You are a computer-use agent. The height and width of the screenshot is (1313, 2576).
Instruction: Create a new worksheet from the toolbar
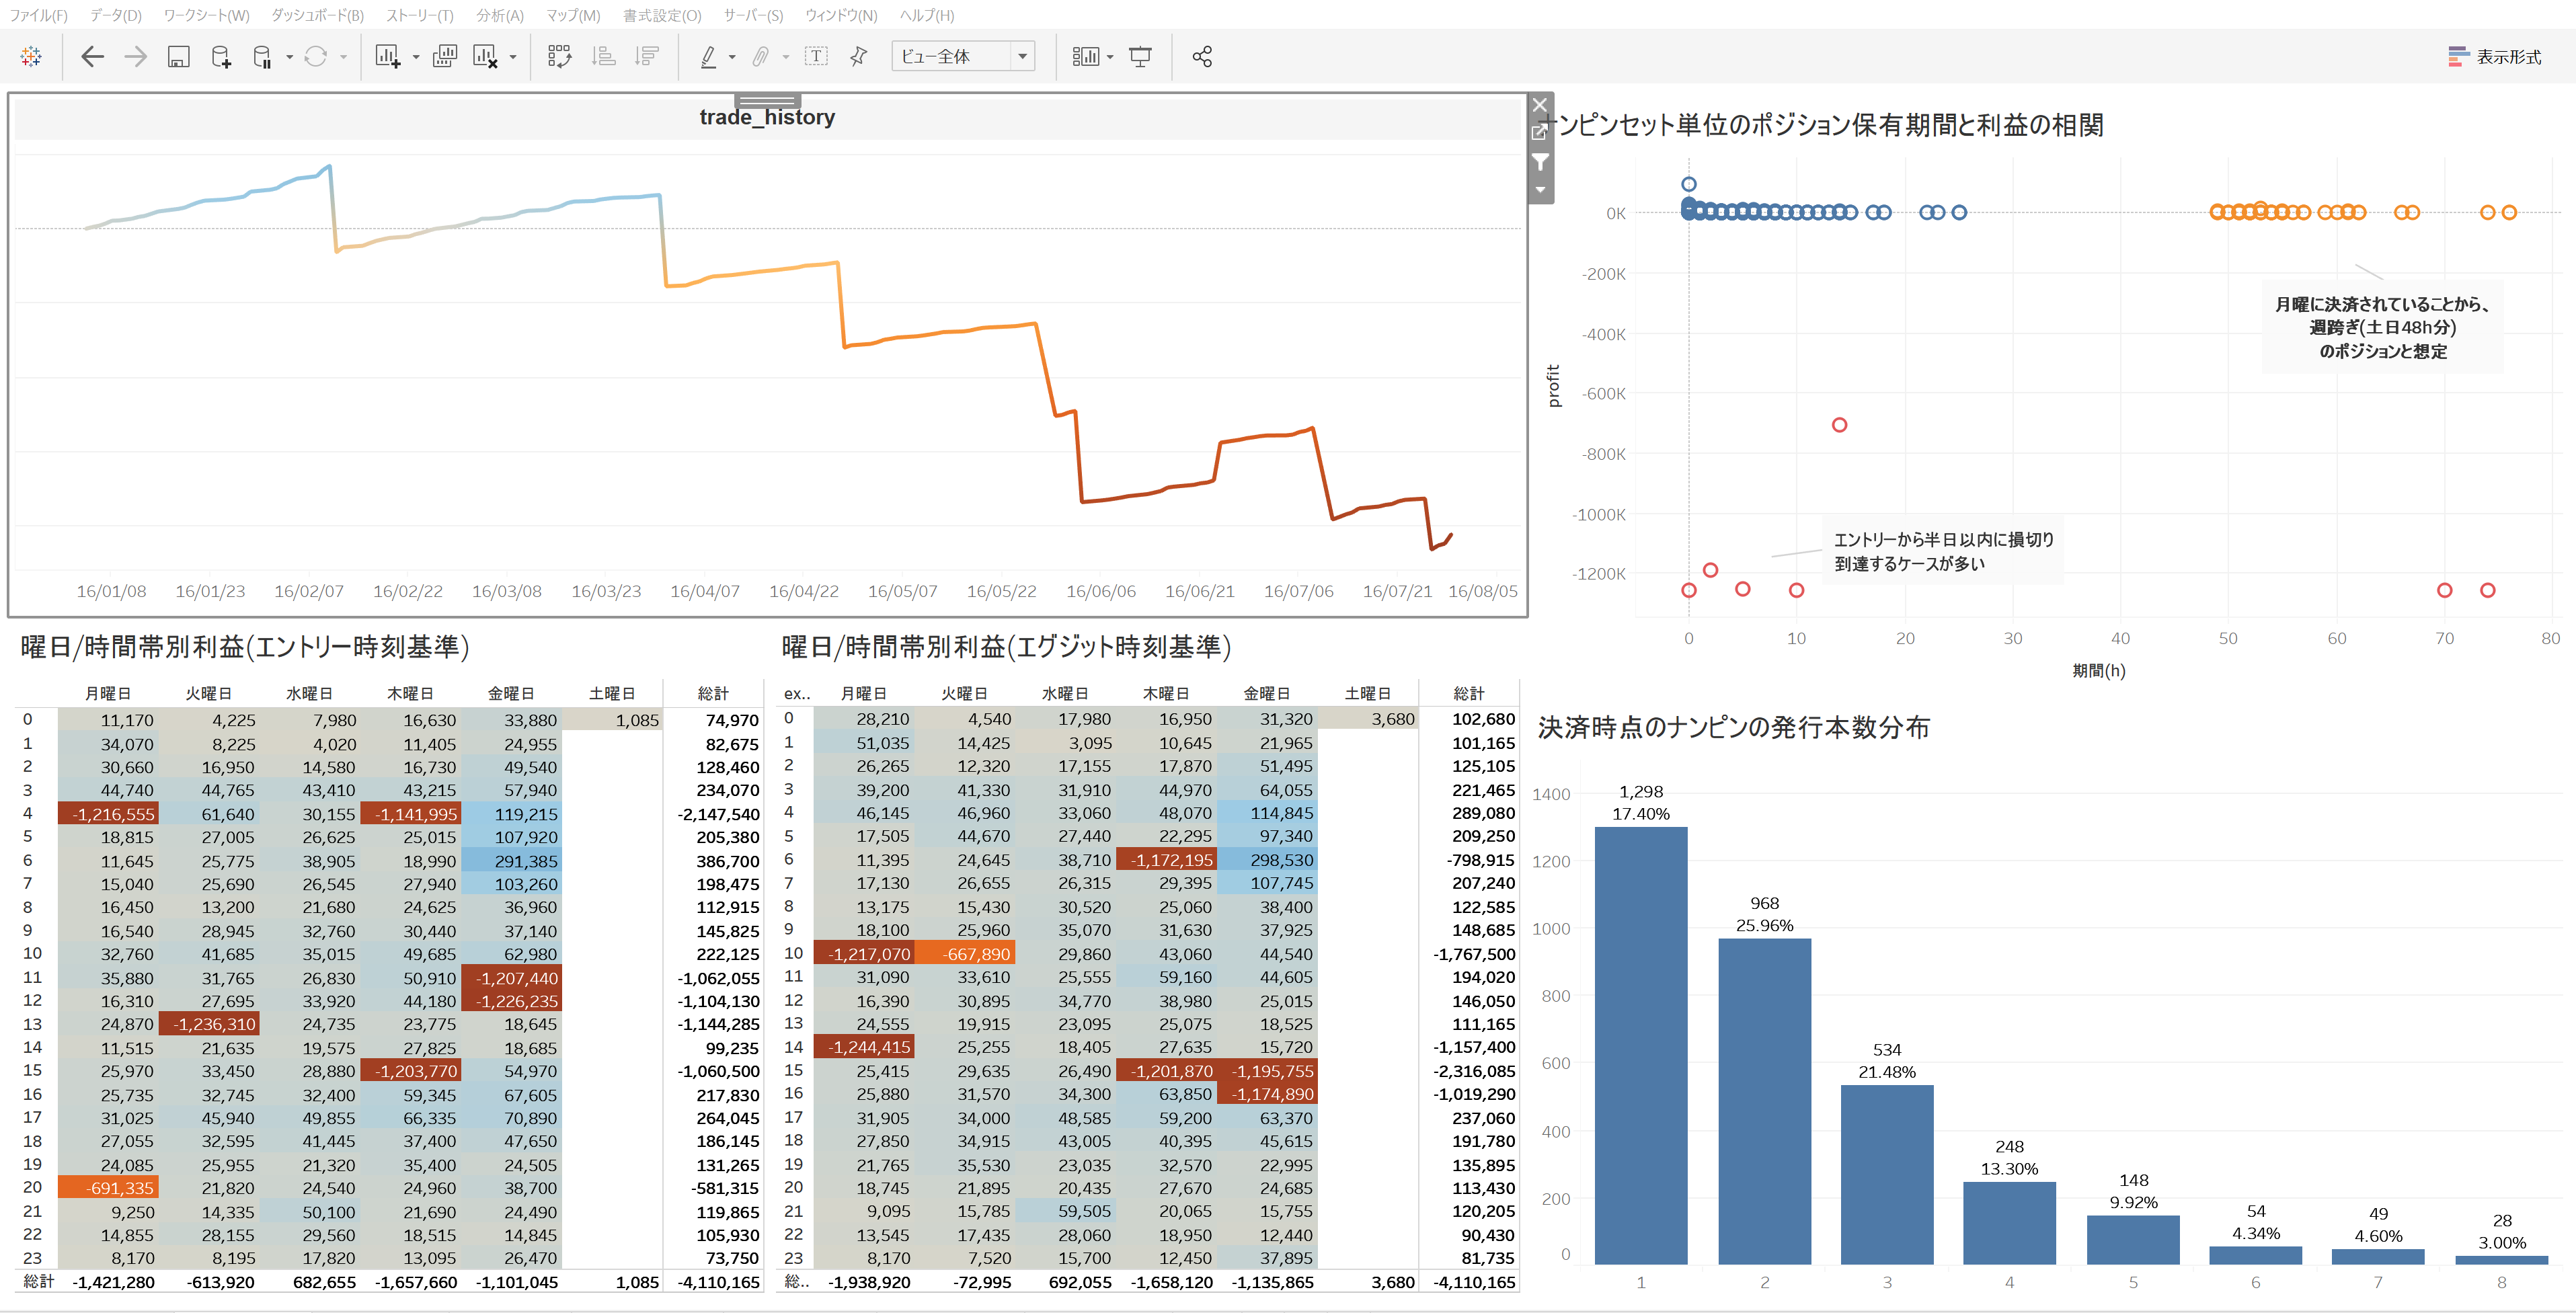[387, 57]
